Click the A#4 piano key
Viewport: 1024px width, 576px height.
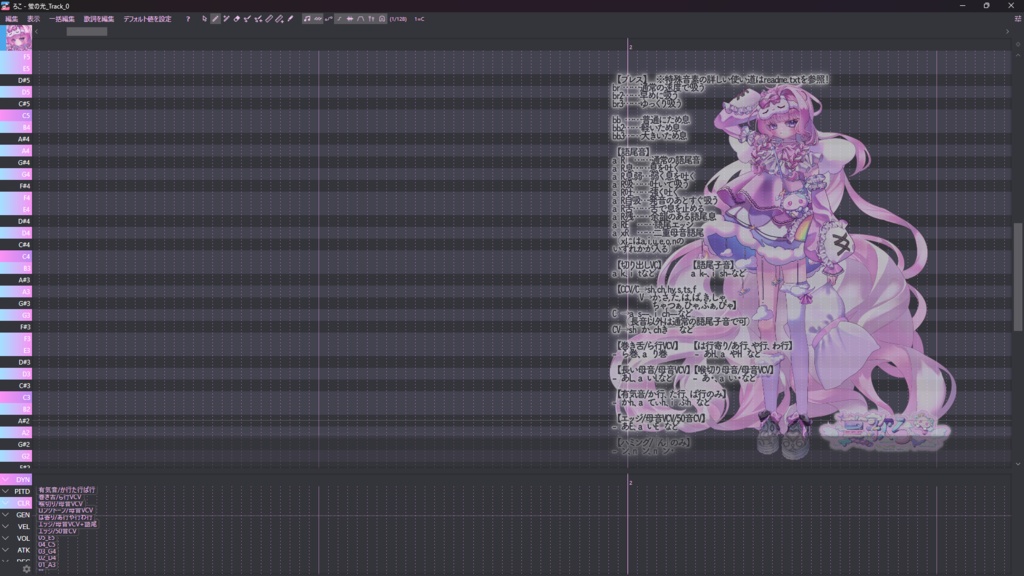pyautogui.click(x=16, y=139)
